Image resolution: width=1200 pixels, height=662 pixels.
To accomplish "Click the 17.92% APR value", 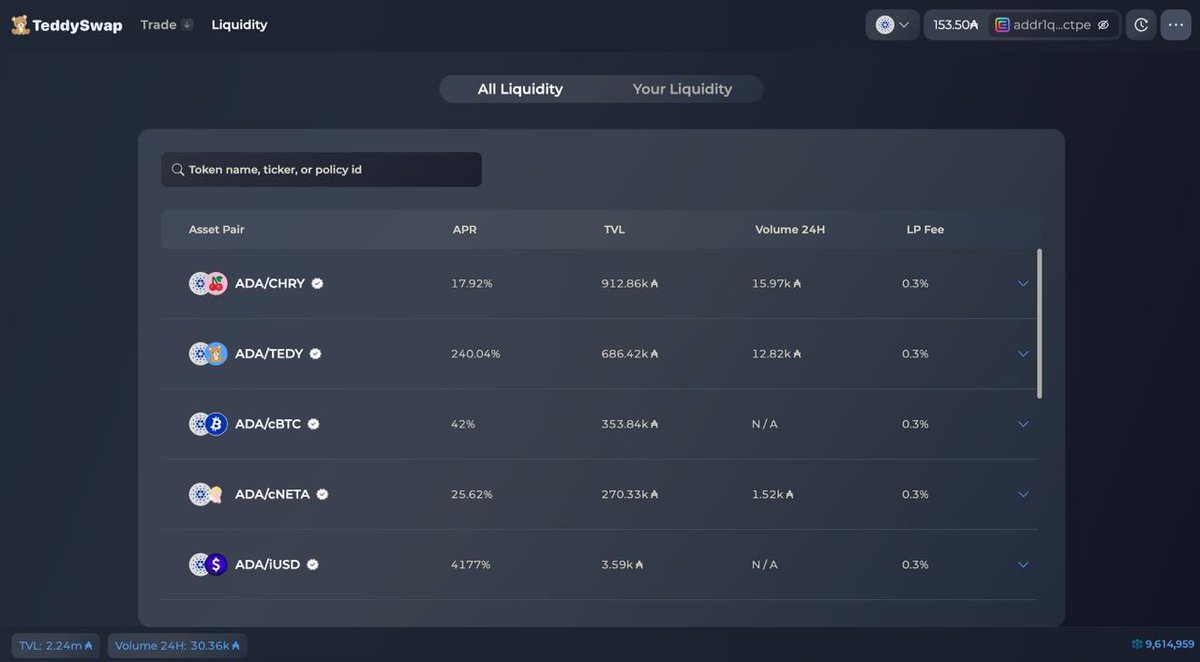I will [472, 284].
